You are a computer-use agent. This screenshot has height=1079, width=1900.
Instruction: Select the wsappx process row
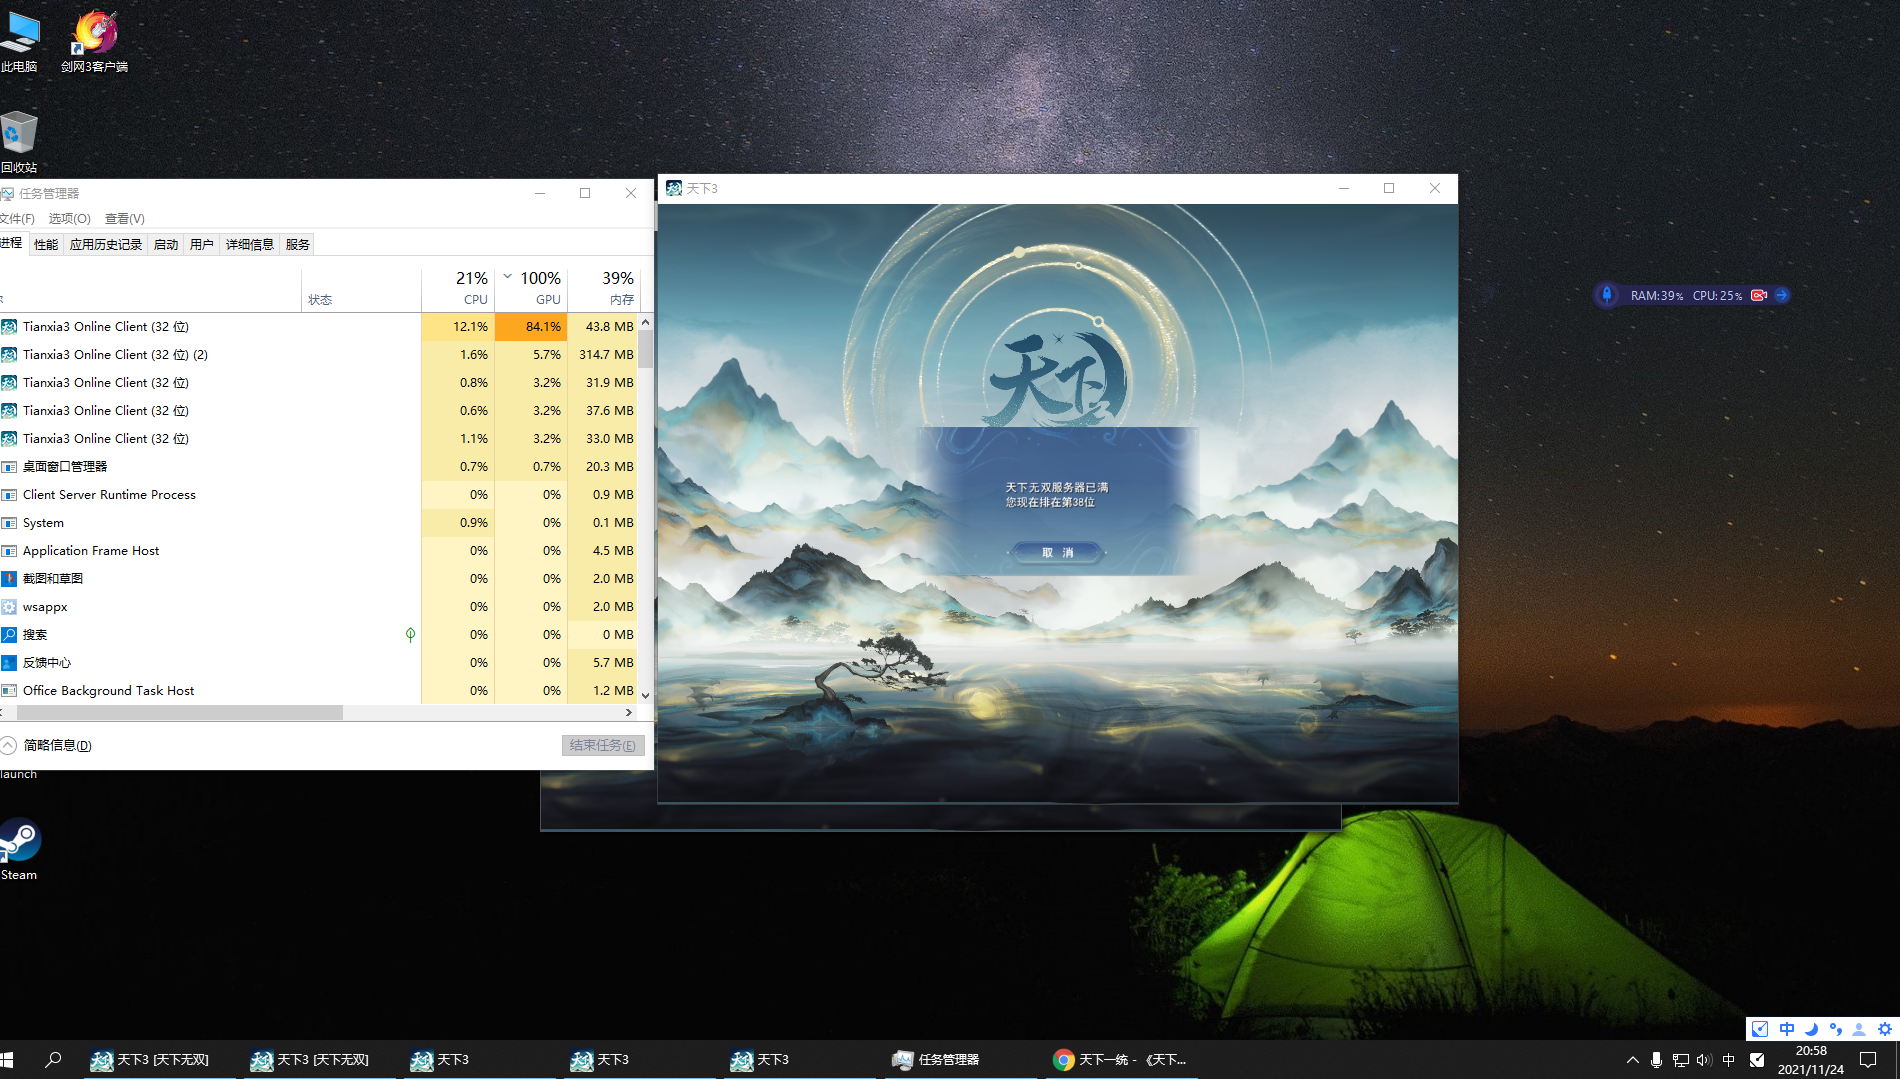319,607
